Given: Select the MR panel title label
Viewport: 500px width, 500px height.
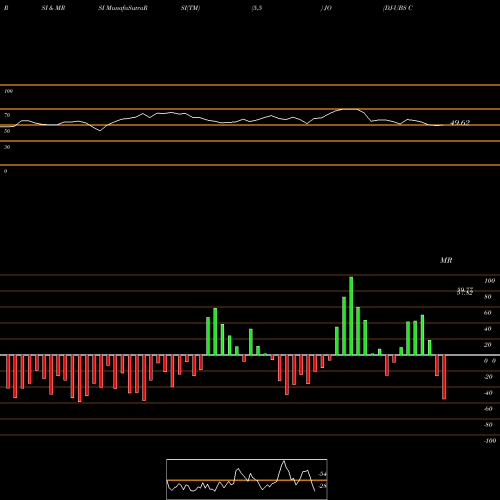Looking at the screenshot, I should [446, 260].
